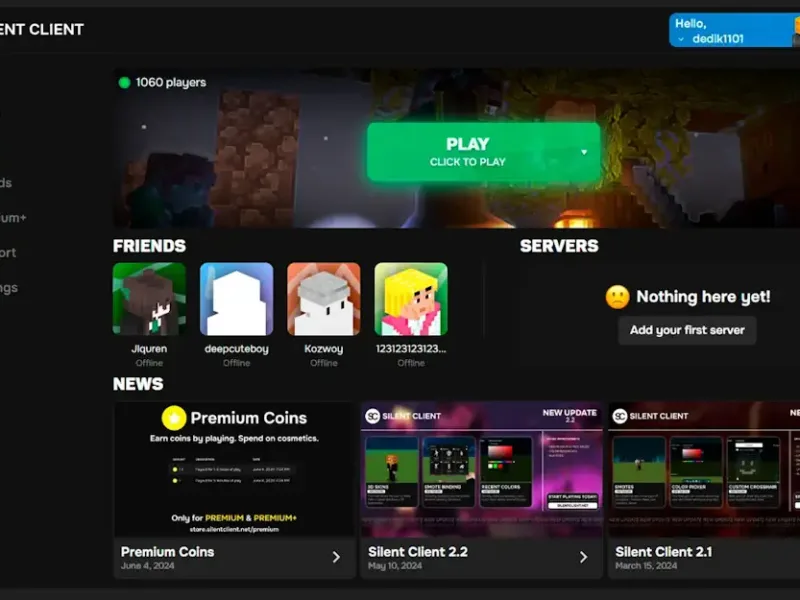Click the green online players indicator dot

124,82
